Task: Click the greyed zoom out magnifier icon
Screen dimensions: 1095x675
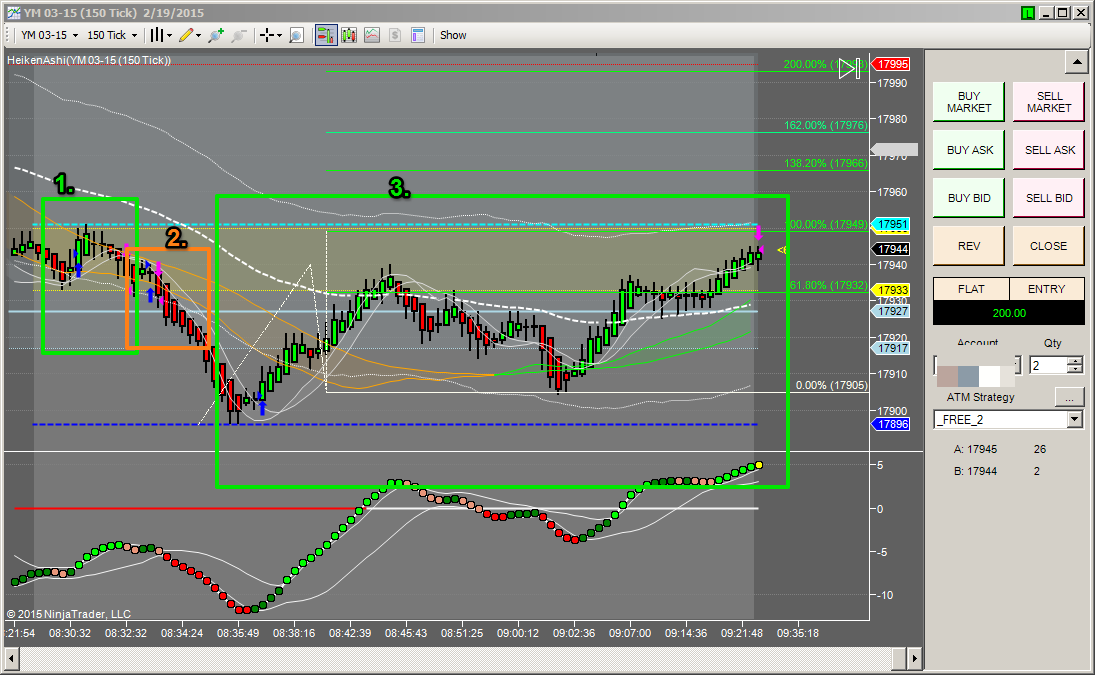Action: (x=239, y=35)
